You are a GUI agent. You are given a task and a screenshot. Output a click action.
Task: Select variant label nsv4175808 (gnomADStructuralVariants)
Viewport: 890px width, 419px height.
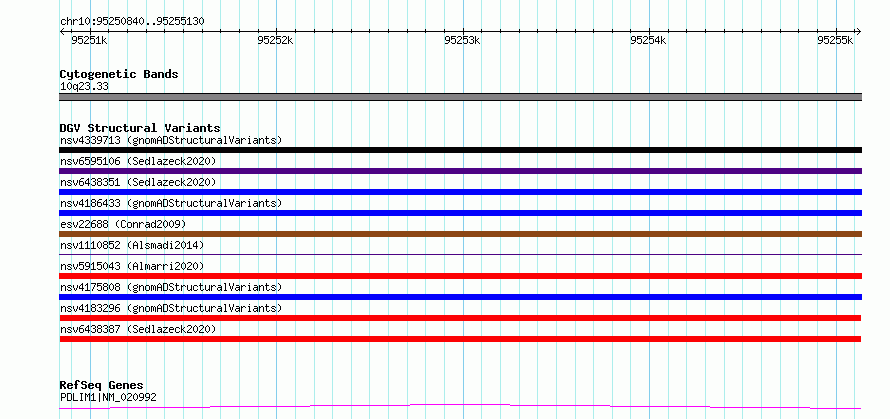coord(171,287)
